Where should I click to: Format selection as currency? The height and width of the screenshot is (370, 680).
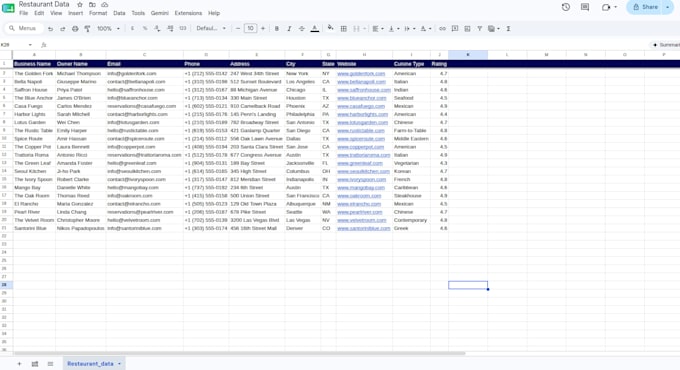(132, 29)
